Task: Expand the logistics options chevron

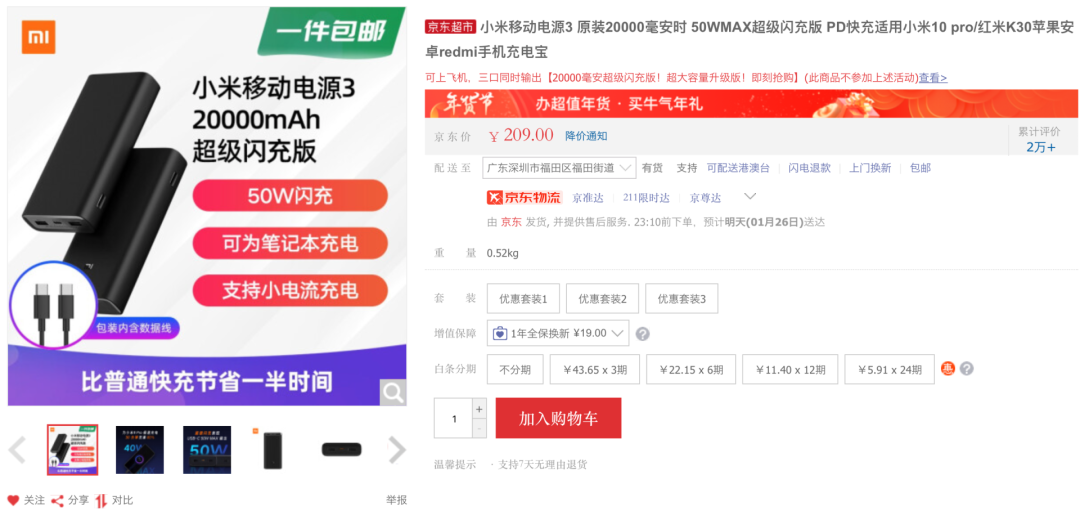Action: pyautogui.click(x=751, y=197)
